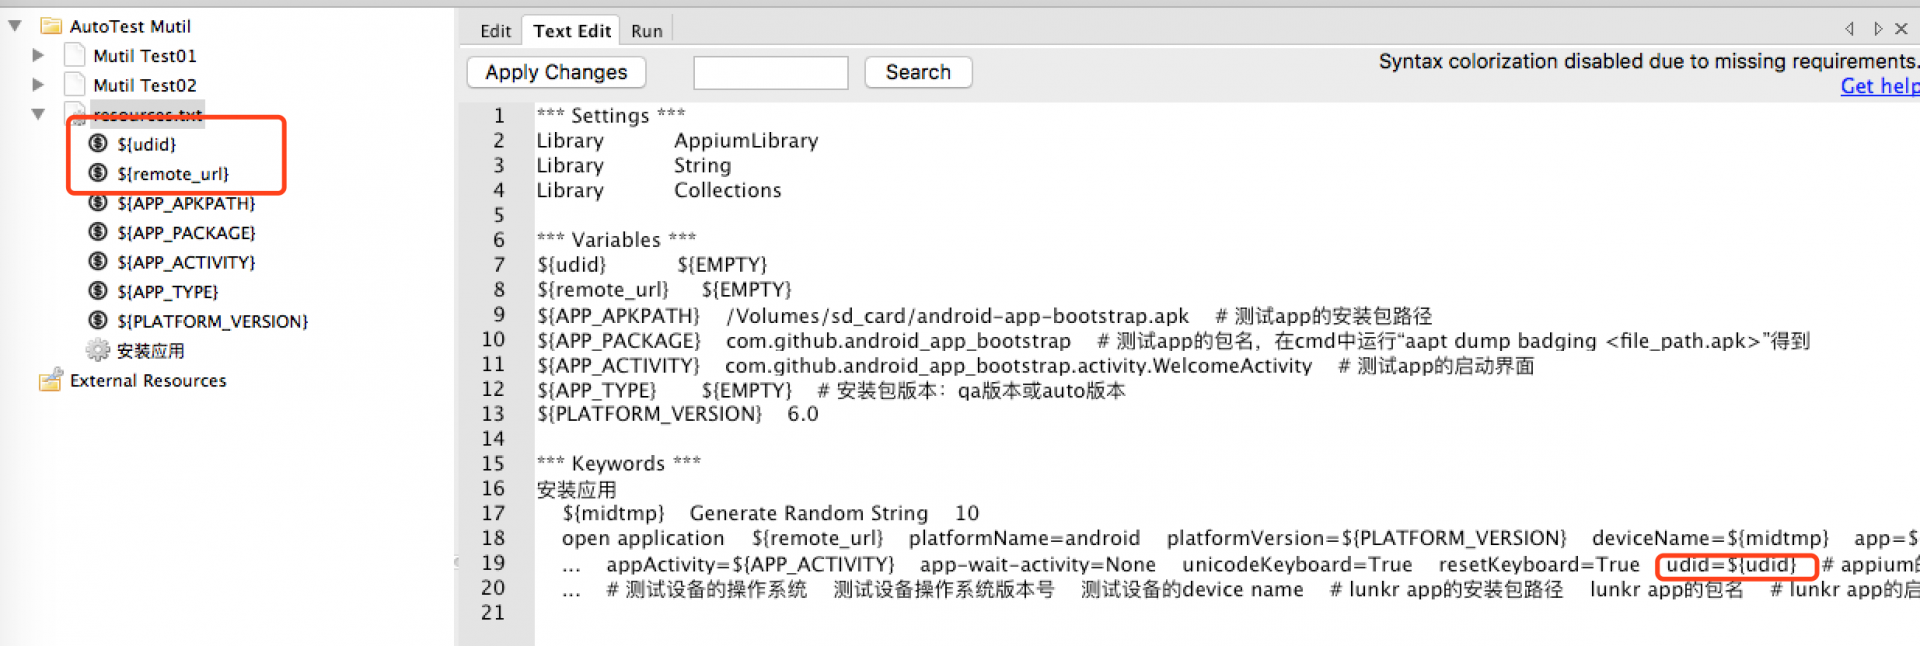
Task: Click the ${udid} variable icon
Action: [x=98, y=144]
